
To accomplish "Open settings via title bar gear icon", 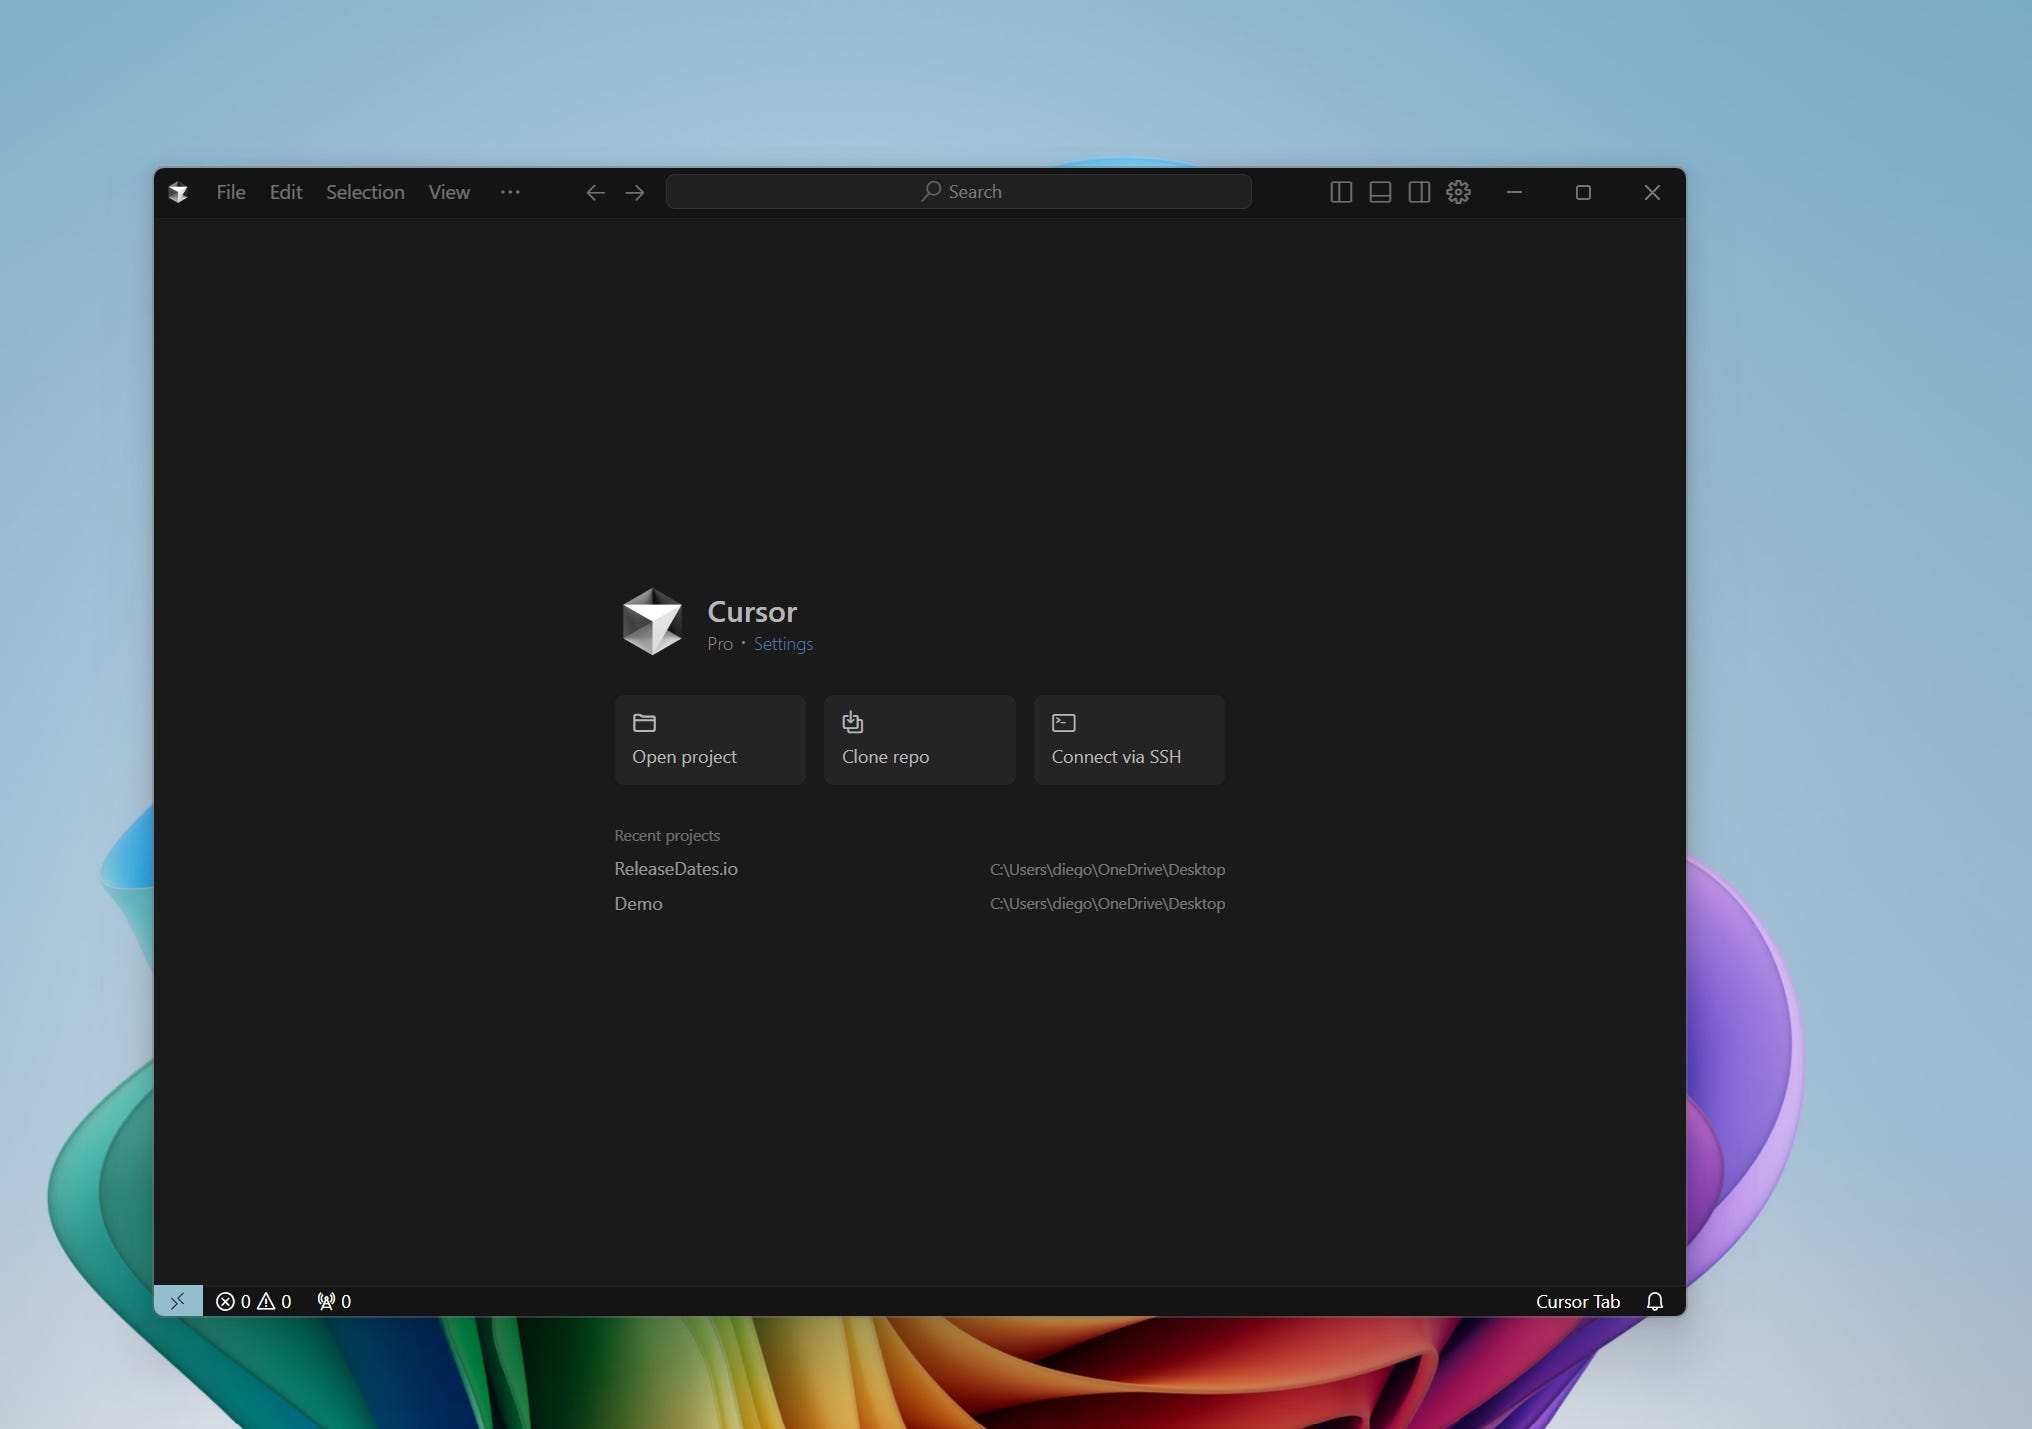I will coord(1458,192).
